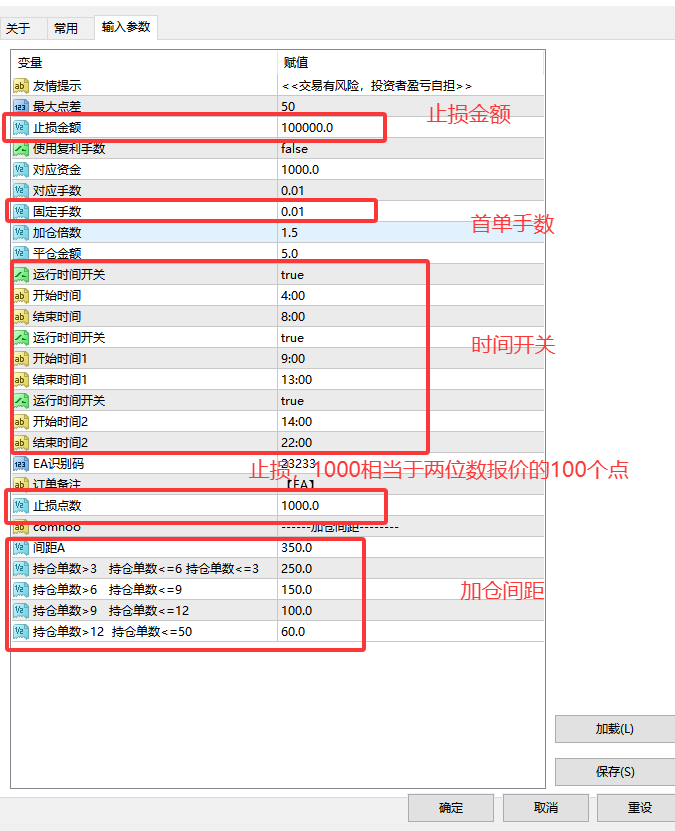Click the 持仓单数>12 持仓单数<=50 label
The height and width of the screenshot is (831, 675).
(x=112, y=632)
